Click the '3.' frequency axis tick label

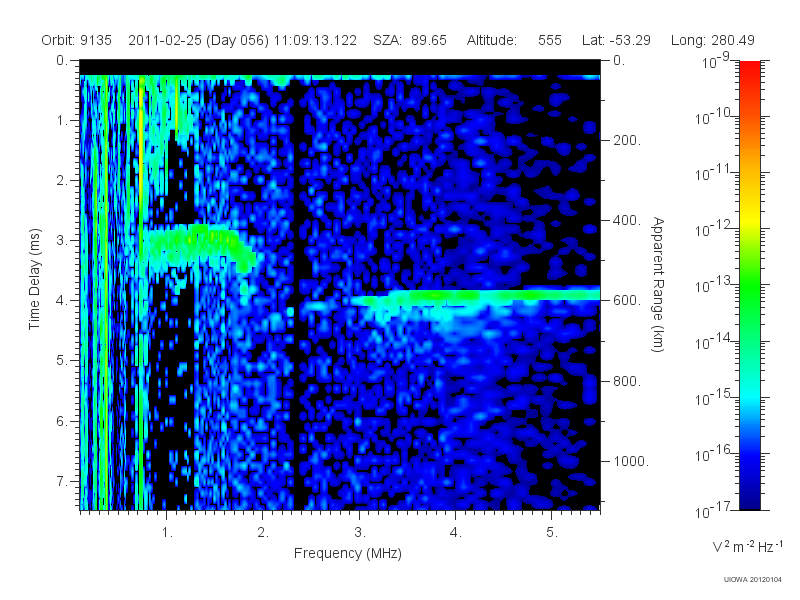pyautogui.click(x=360, y=533)
